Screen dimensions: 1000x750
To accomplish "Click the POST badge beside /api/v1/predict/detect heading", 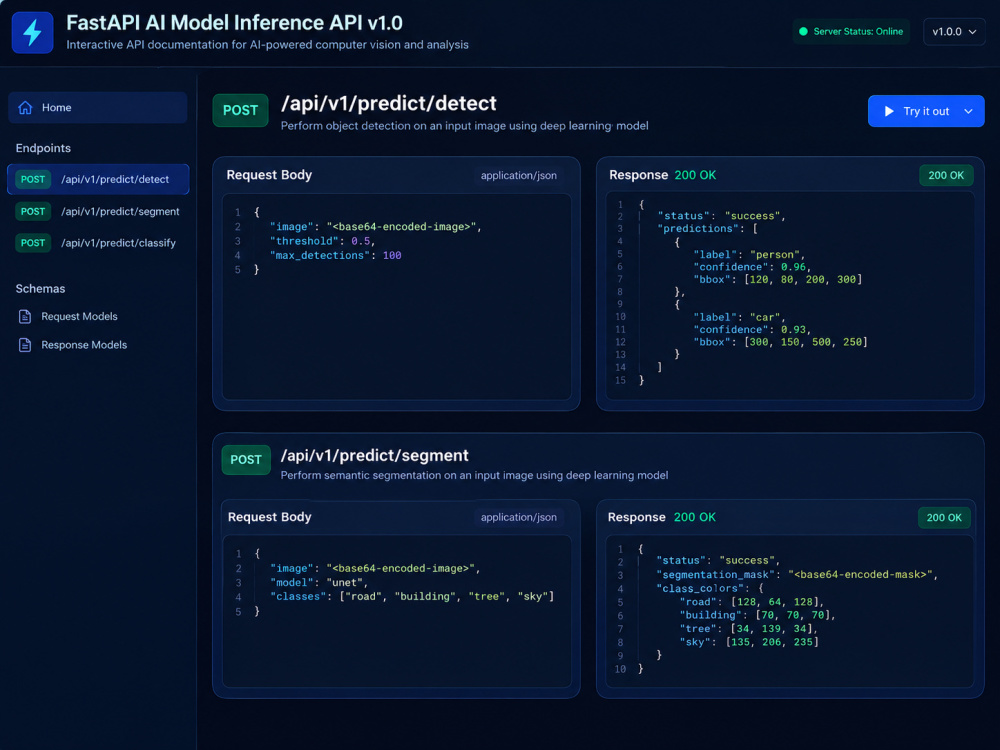I will (240, 110).
